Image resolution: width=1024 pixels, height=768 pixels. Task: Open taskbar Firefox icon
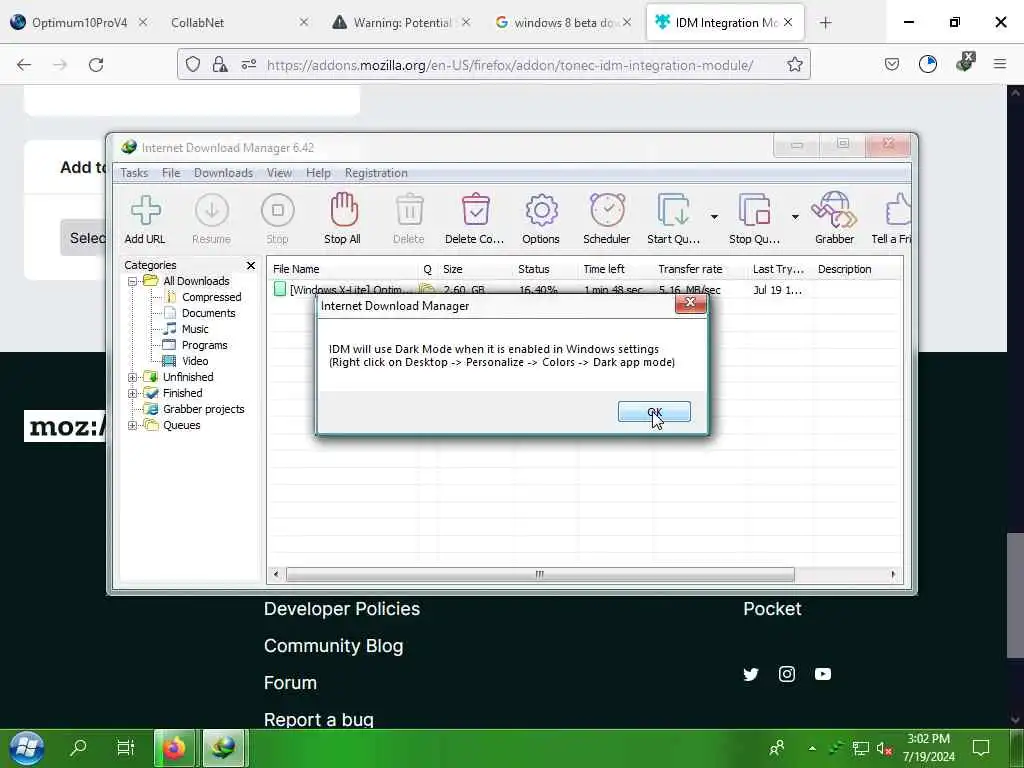point(174,748)
